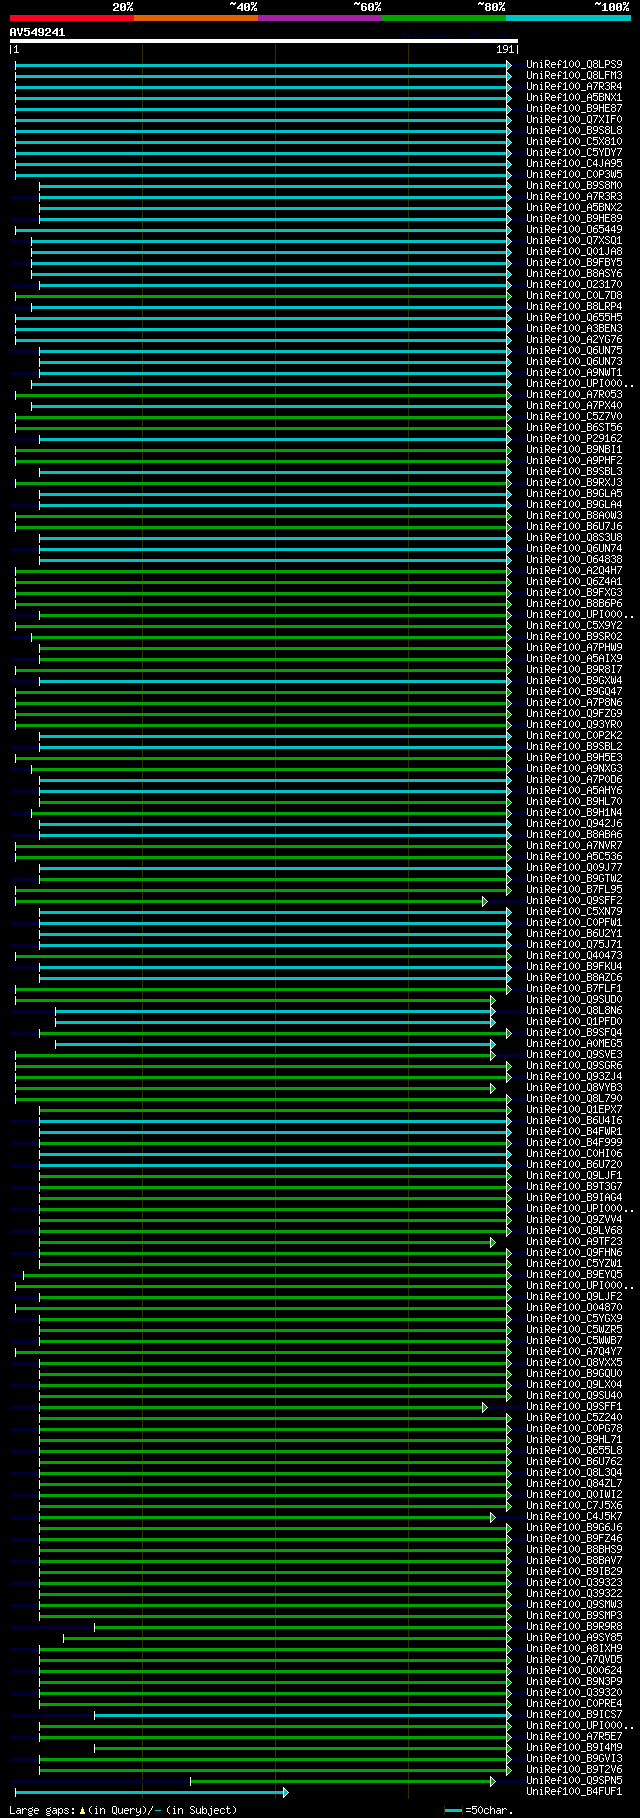Click label UniRef100_Q6Z4A1
Viewport: 640px width, 1818px height.
point(574,582)
